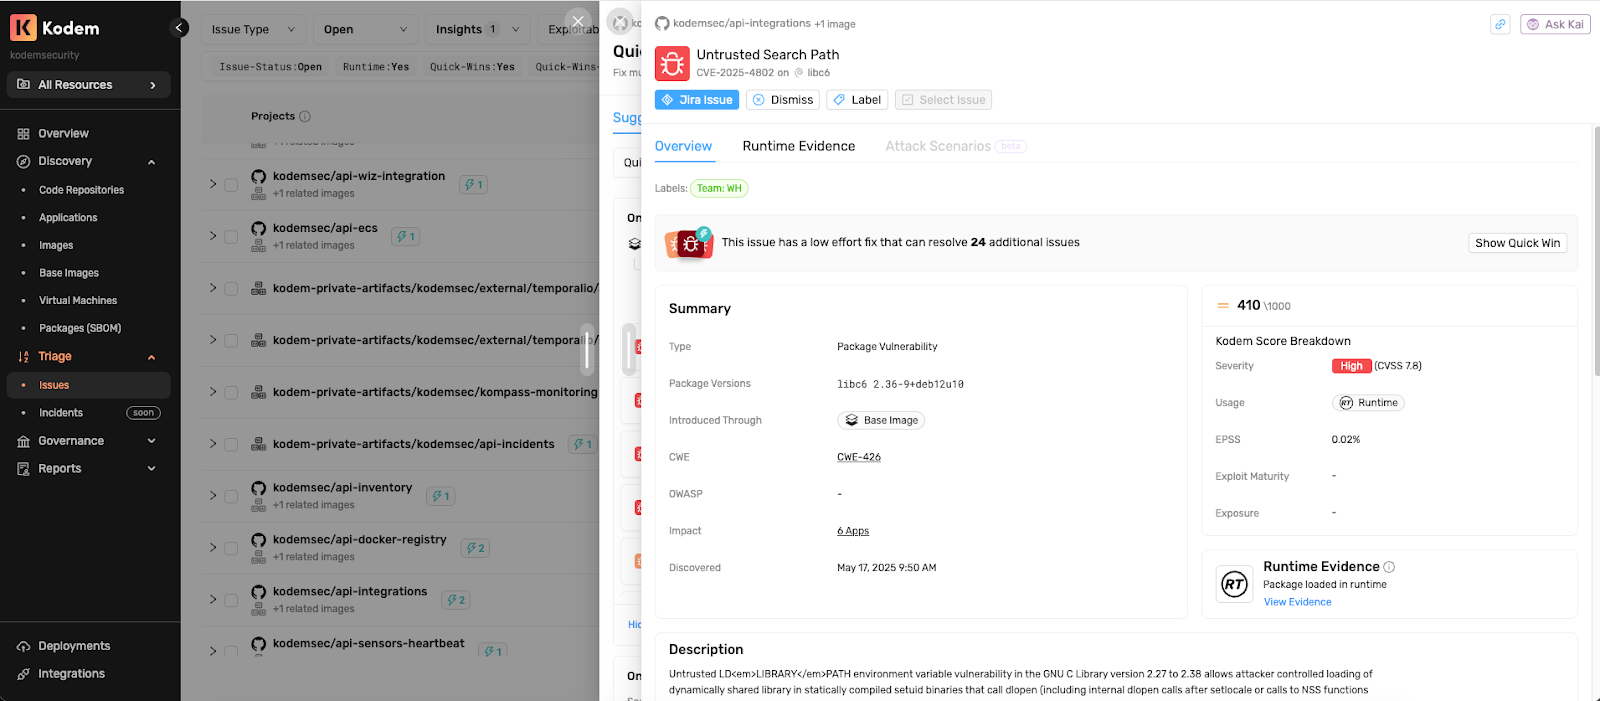Check the kodemsec/api-ecs checkbox
The height and width of the screenshot is (701, 1600).
[x=231, y=237]
